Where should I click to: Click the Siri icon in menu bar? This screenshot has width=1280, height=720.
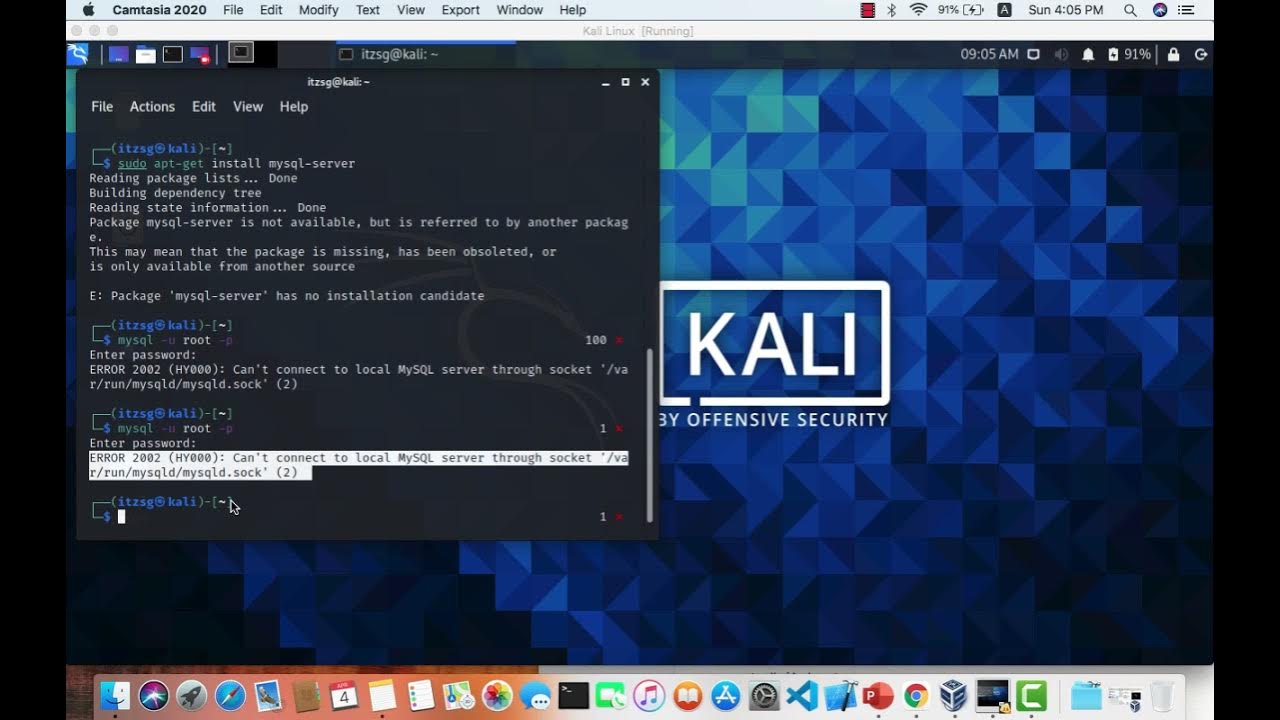pos(1159,10)
